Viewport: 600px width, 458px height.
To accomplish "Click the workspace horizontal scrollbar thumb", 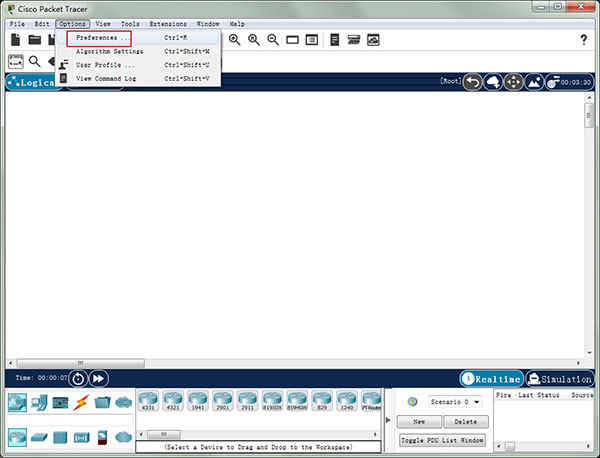I will pos(80,363).
